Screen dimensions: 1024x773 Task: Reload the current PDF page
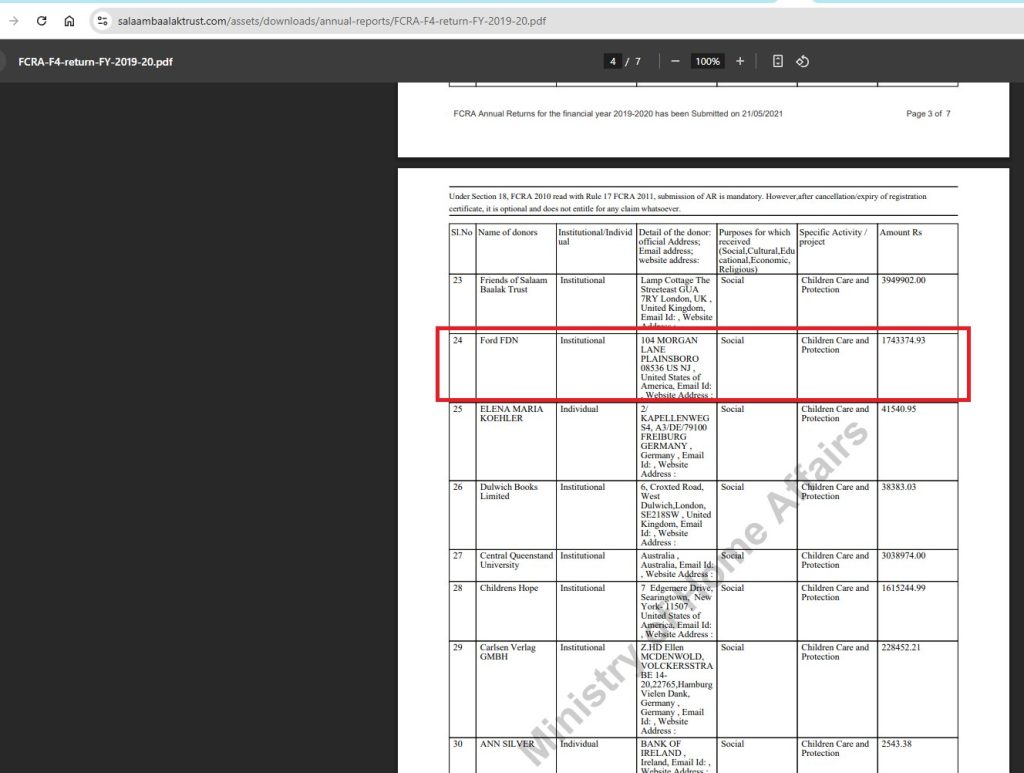tap(41, 21)
